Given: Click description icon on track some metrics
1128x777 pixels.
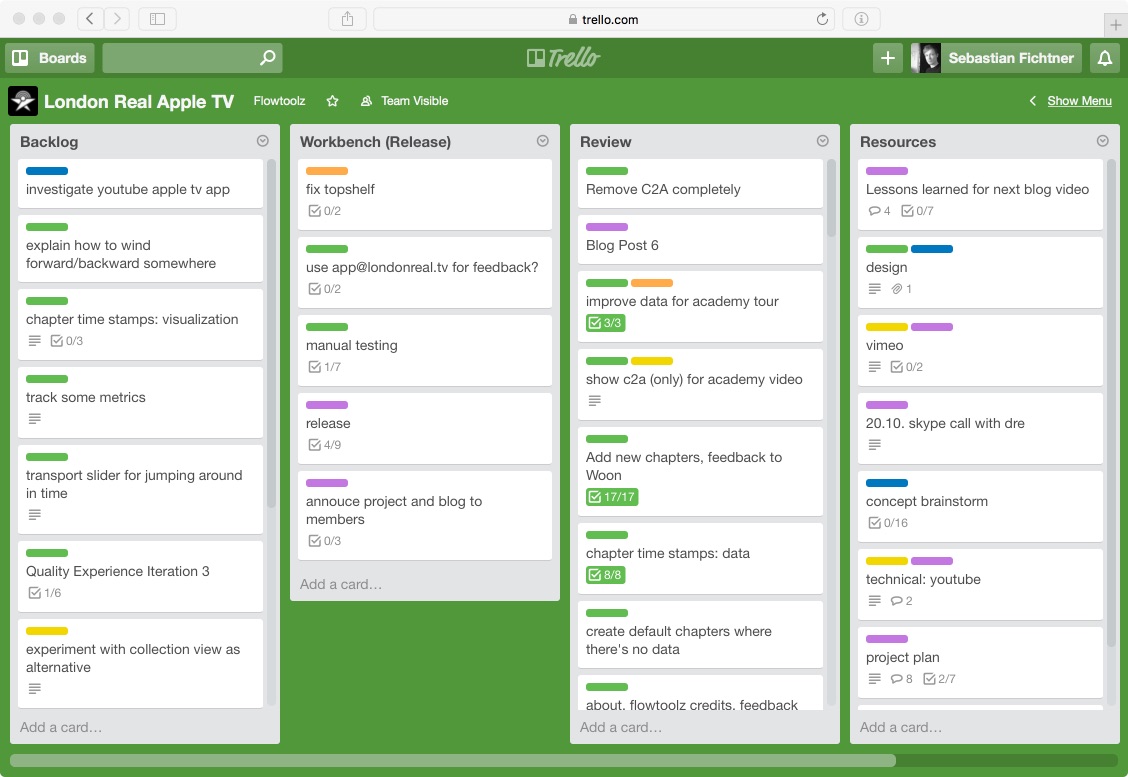Looking at the screenshot, I should pos(35,419).
